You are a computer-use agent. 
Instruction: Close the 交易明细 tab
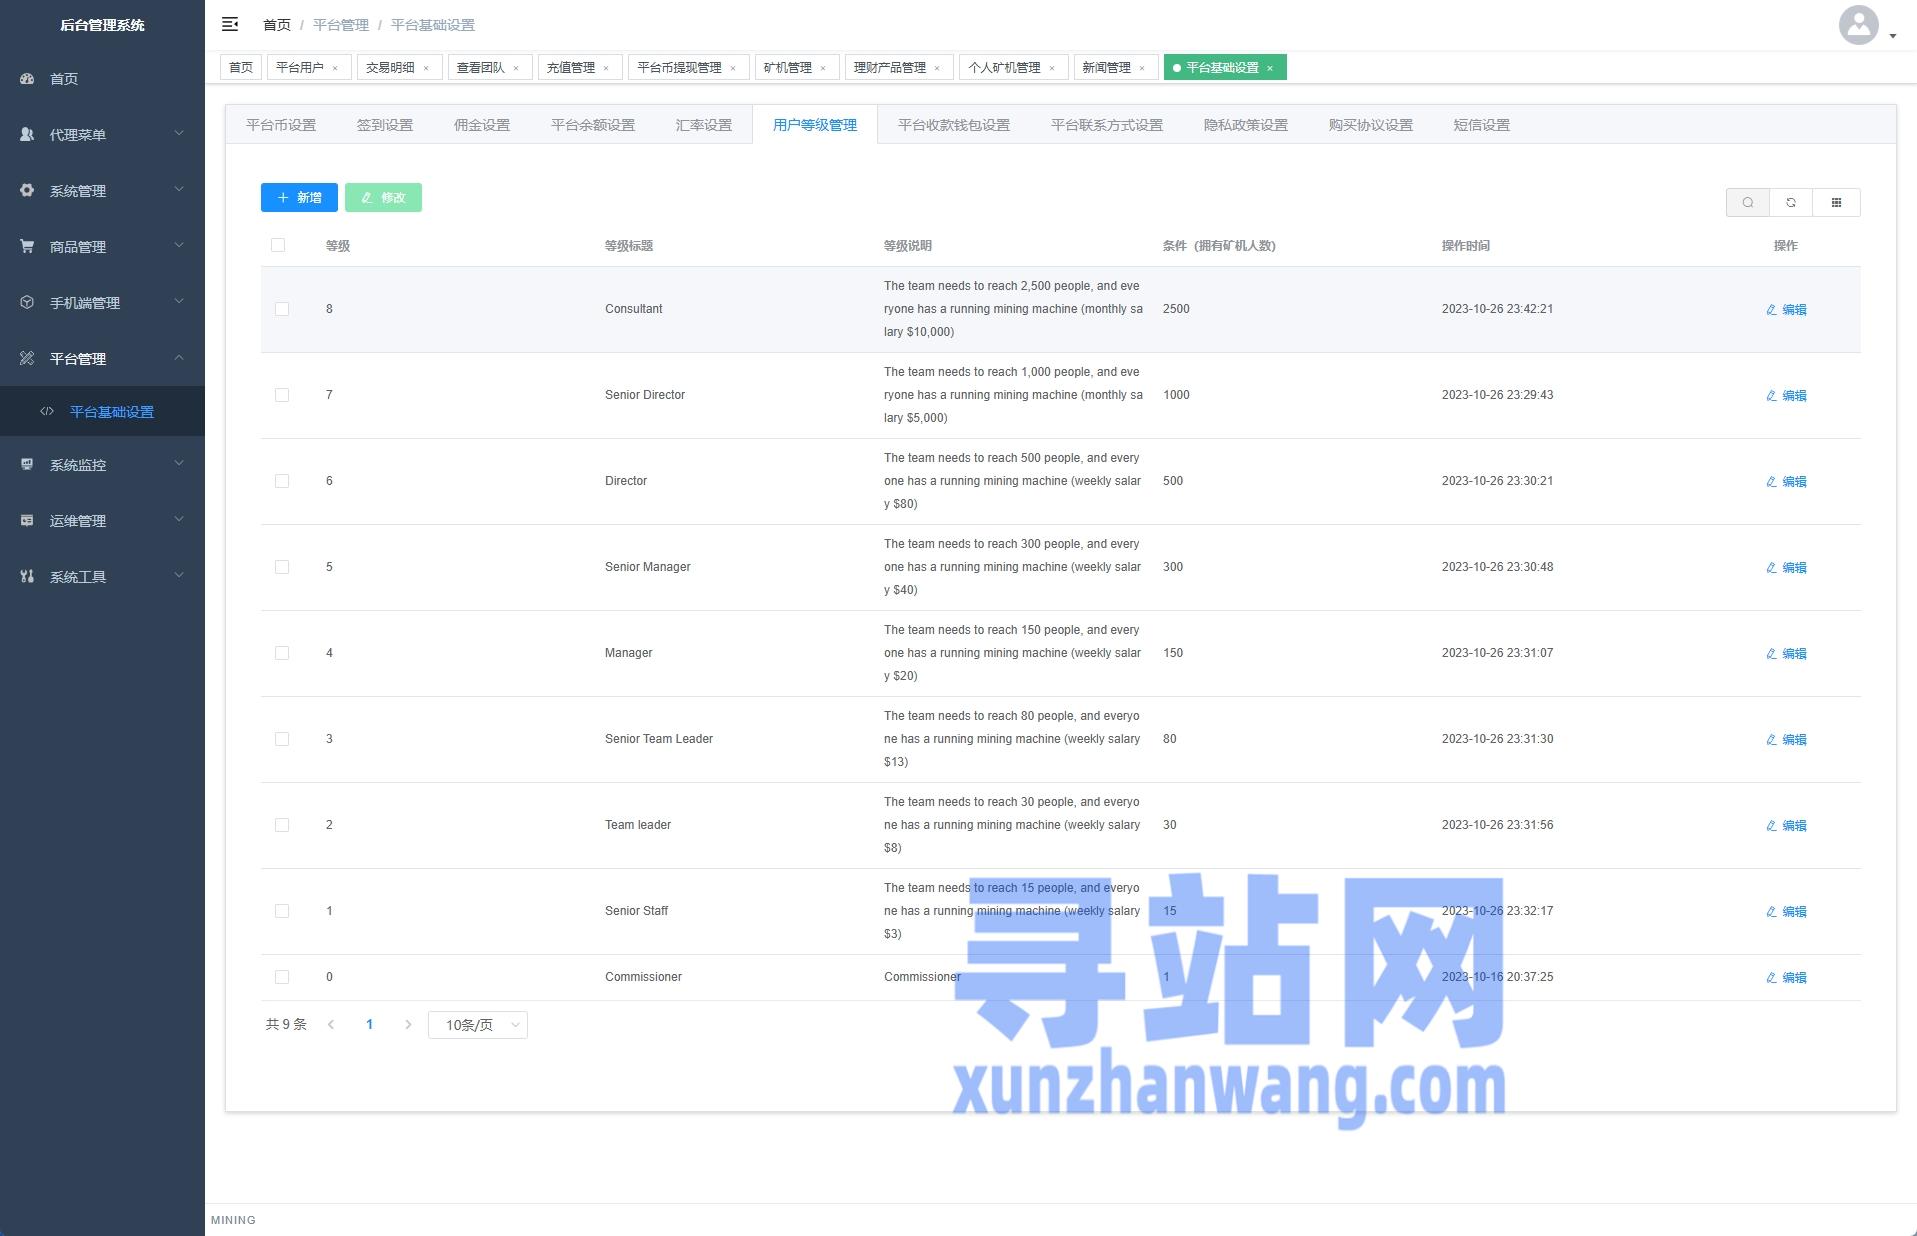[426, 68]
